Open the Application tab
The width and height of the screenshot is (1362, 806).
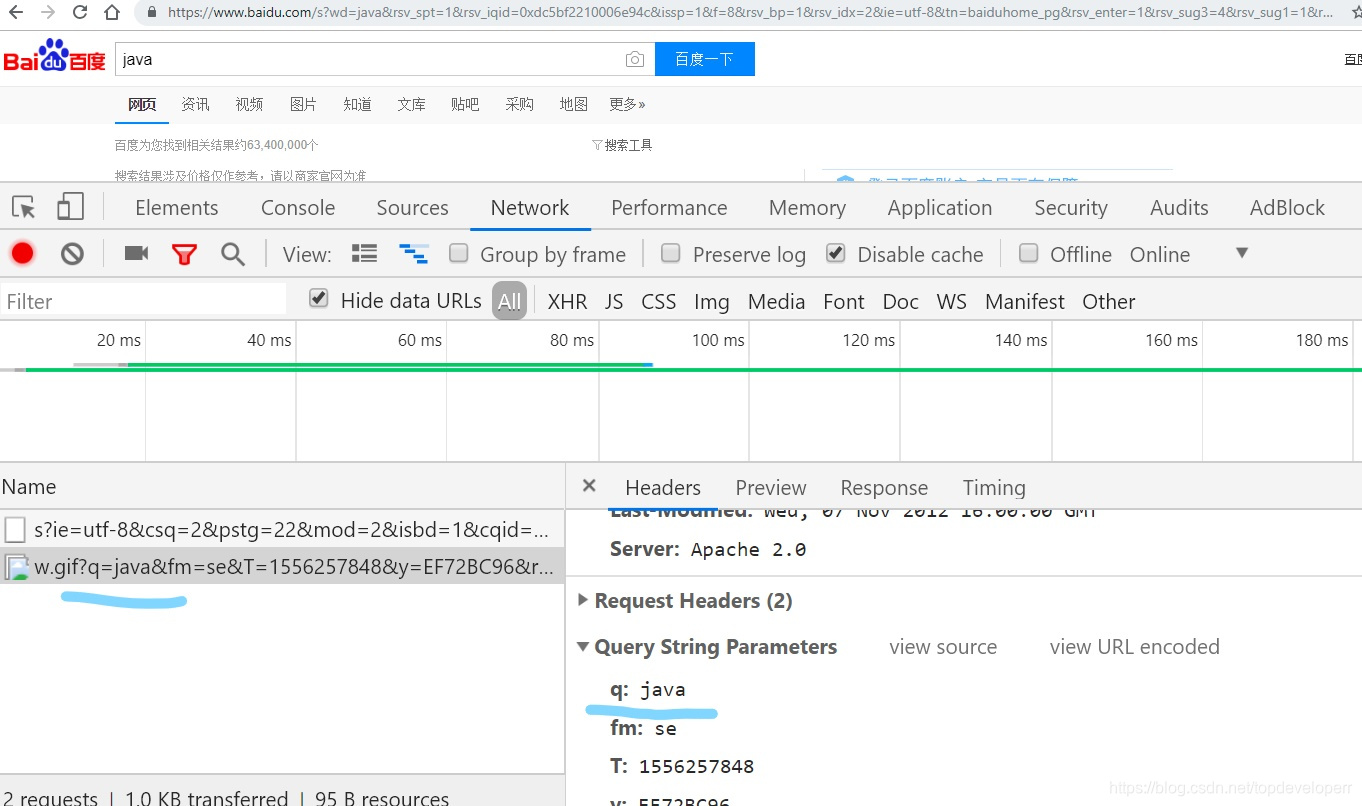pyautogui.click(x=940, y=208)
